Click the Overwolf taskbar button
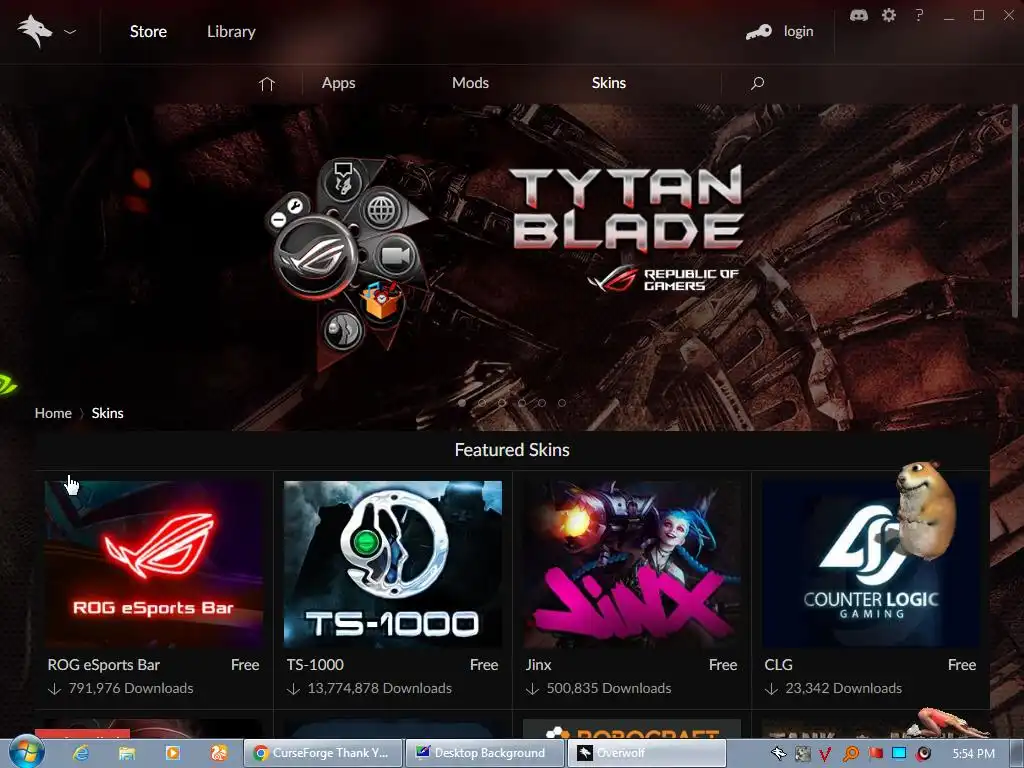The height and width of the screenshot is (768, 1024). pos(647,753)
